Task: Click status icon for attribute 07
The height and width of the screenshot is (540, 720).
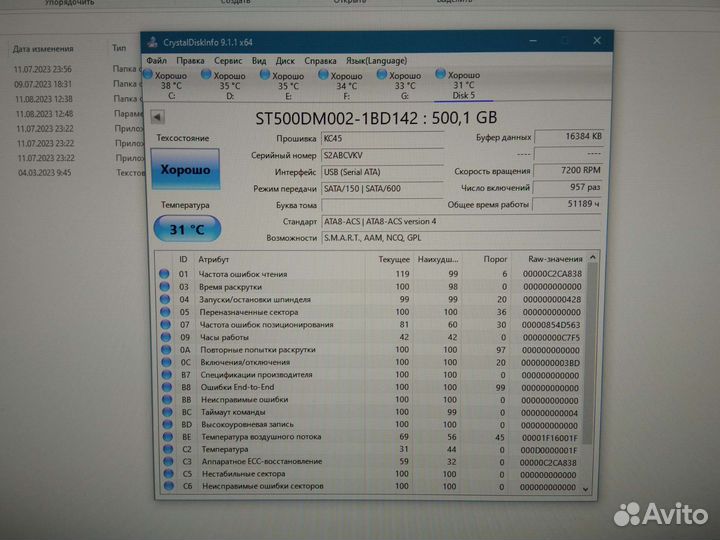Action: [165, 324]
